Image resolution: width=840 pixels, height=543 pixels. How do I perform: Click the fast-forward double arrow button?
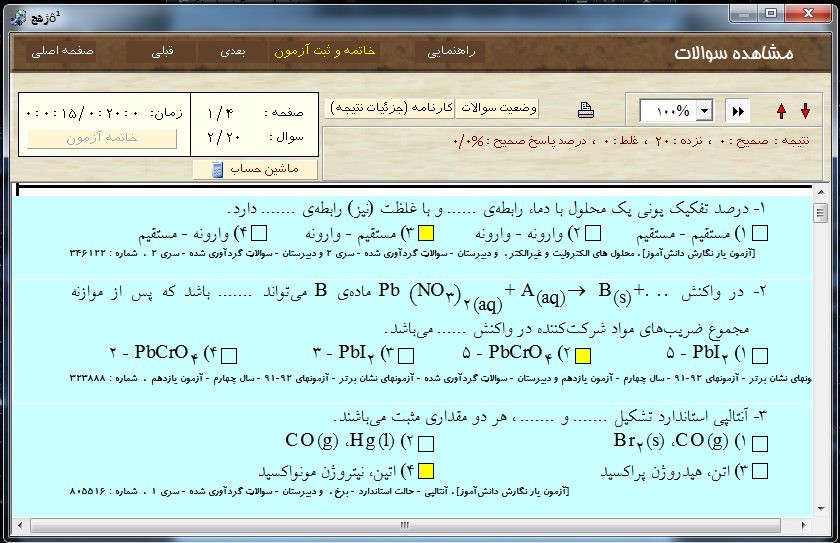(738, 111)
